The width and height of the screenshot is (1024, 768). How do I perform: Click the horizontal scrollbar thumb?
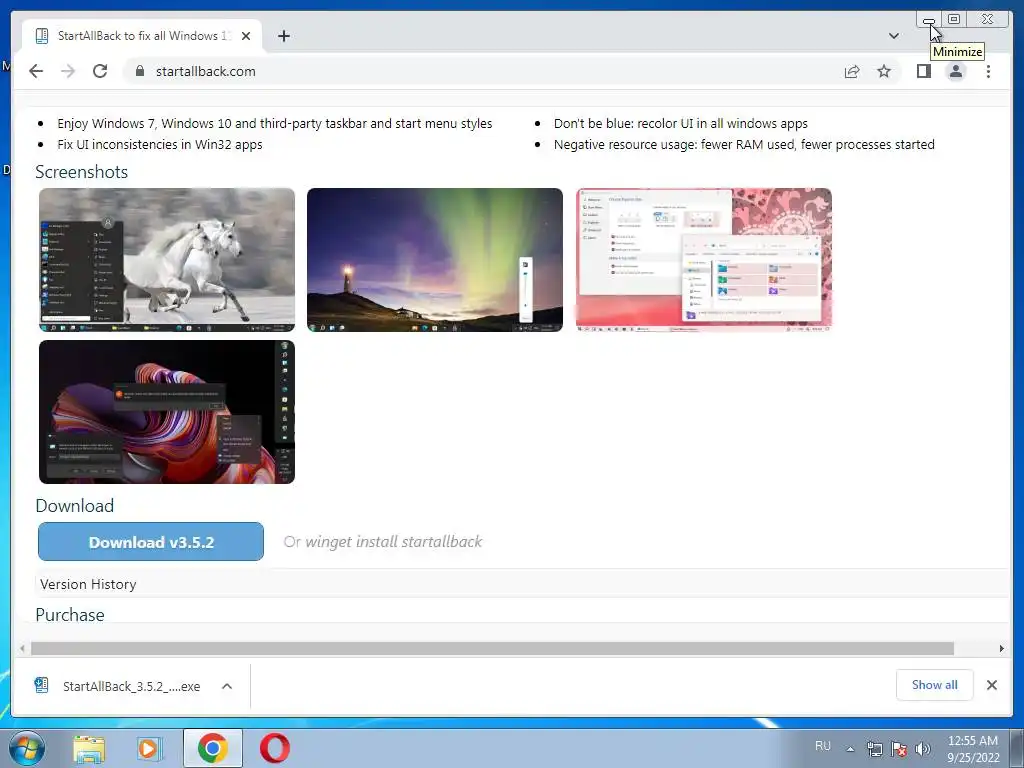(x=492, y=648)
